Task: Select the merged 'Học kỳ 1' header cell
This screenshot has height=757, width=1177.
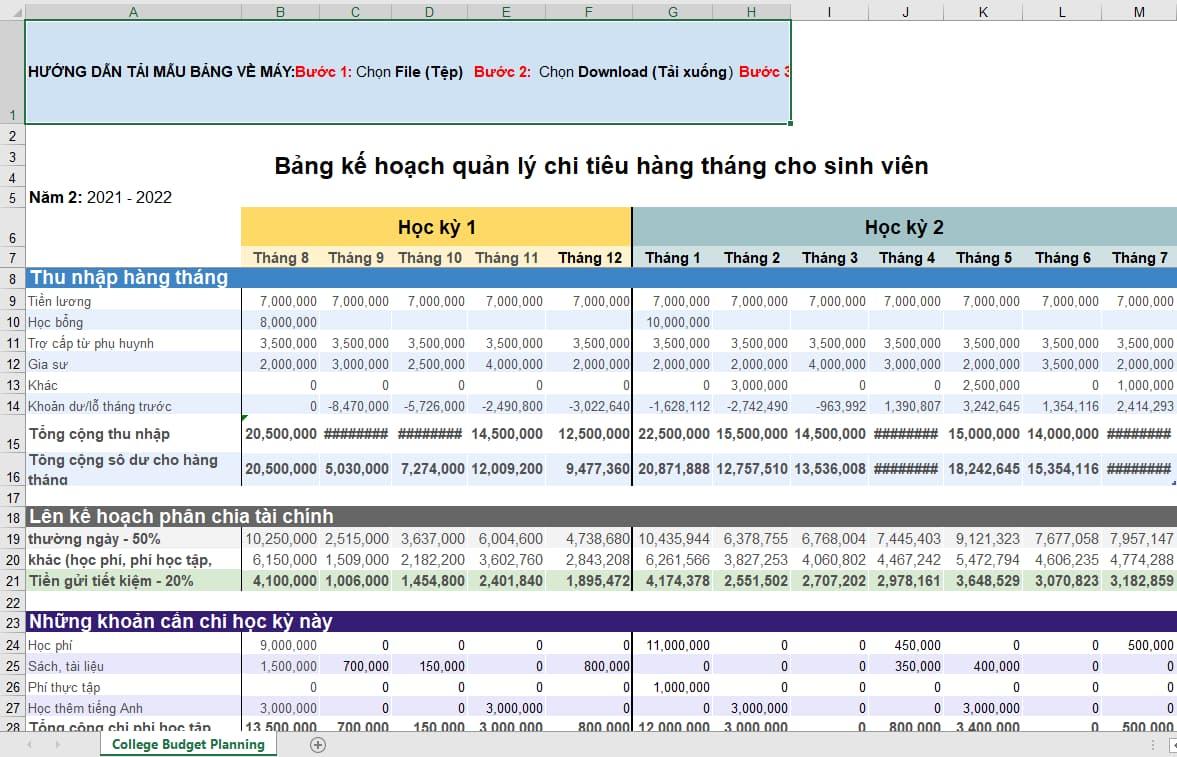Action: [435, 227]
